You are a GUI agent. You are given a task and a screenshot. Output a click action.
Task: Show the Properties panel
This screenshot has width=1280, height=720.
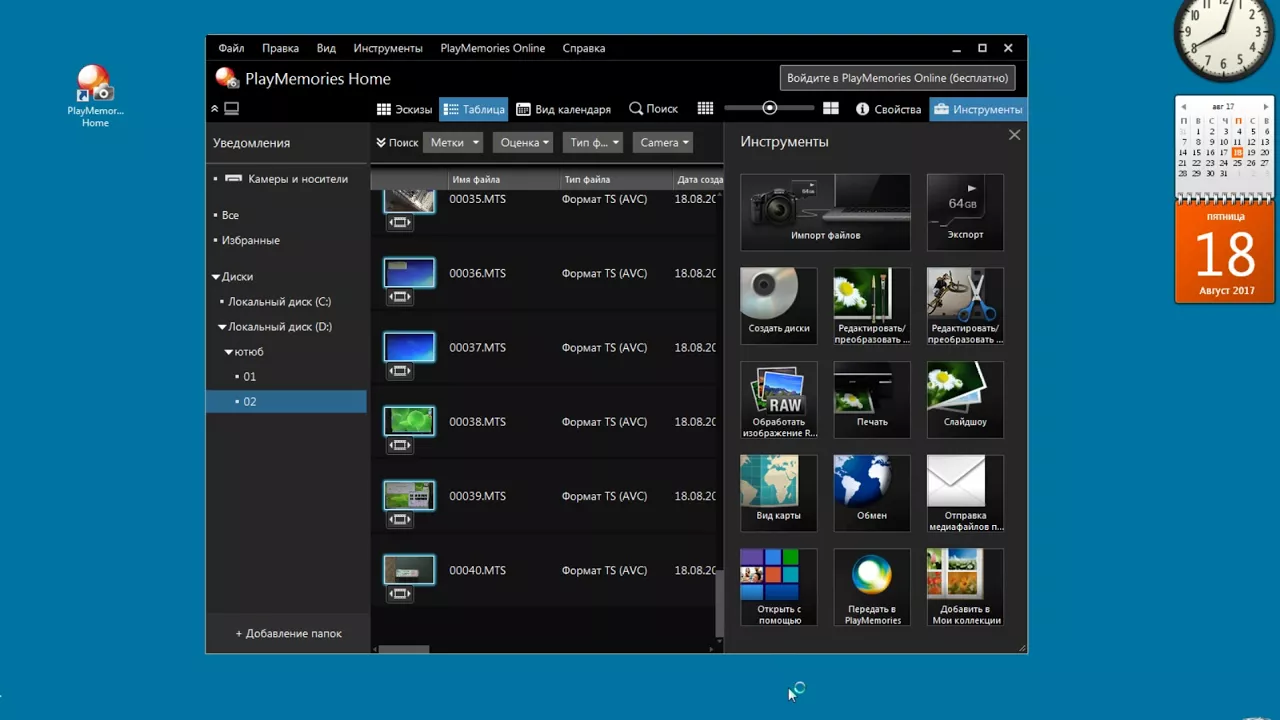coord(889,109)
